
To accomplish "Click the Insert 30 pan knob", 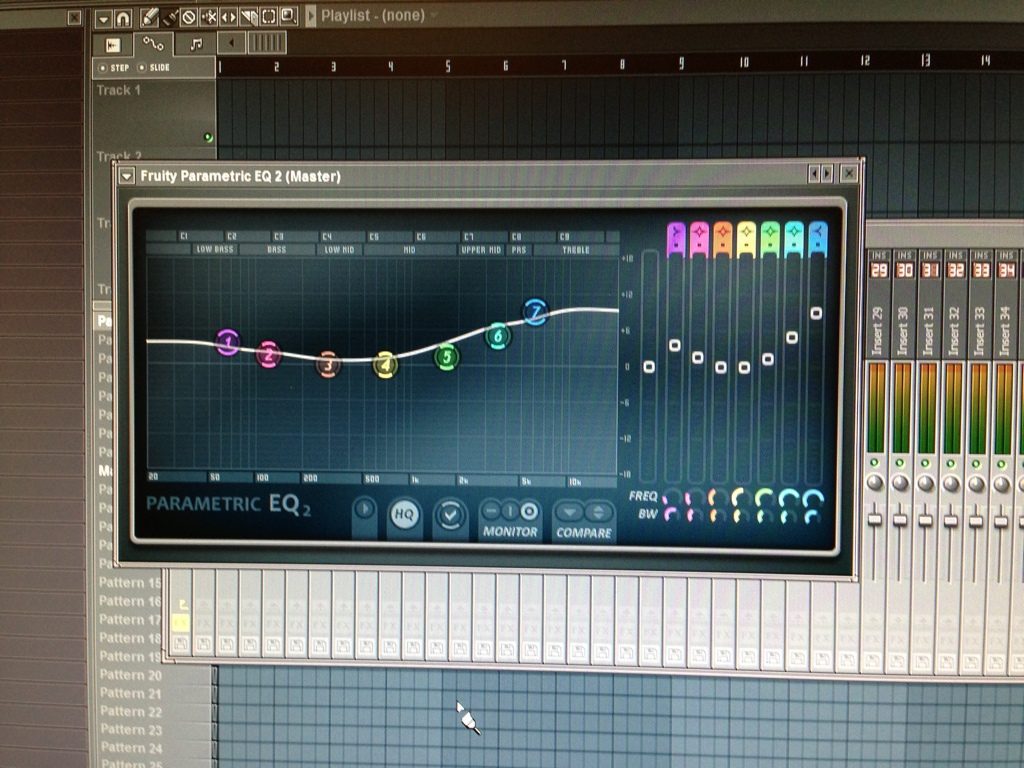I will point(900,483).
